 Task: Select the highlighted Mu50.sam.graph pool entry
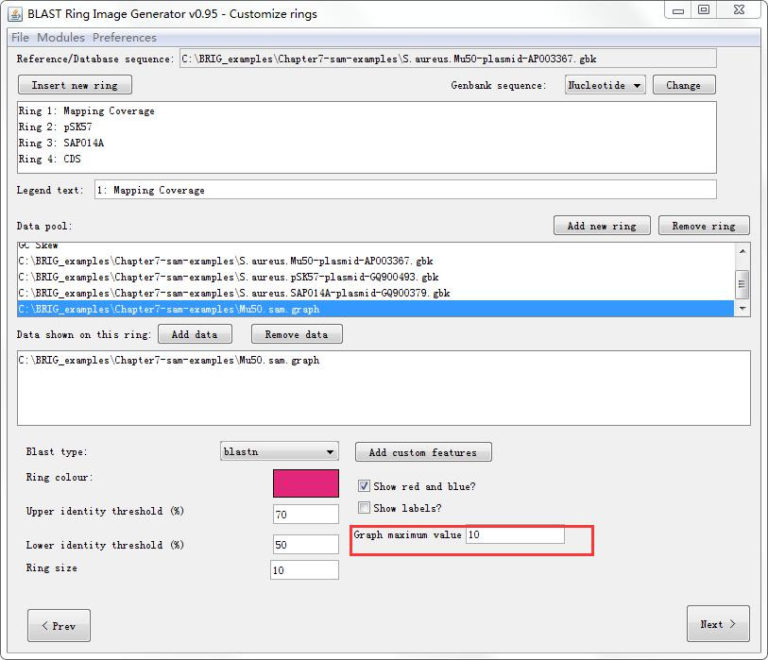point(375,309)
